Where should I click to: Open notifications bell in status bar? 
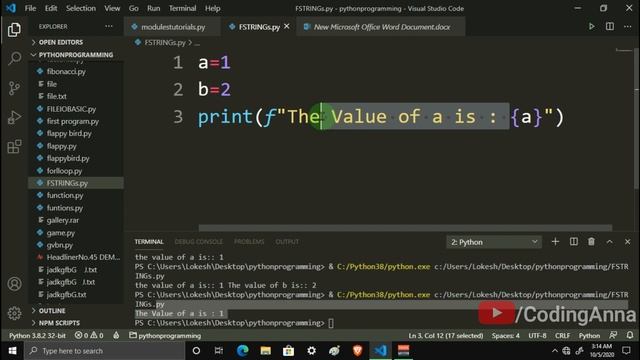pos(630,336)
